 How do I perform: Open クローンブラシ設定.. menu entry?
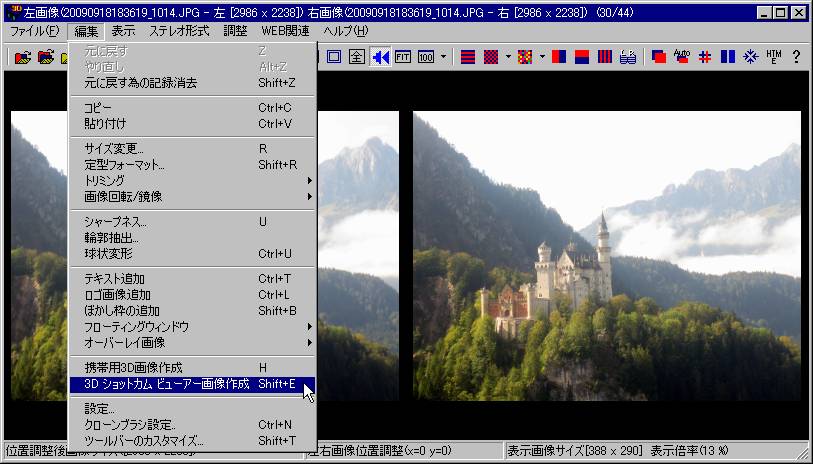tap(193, 425)
